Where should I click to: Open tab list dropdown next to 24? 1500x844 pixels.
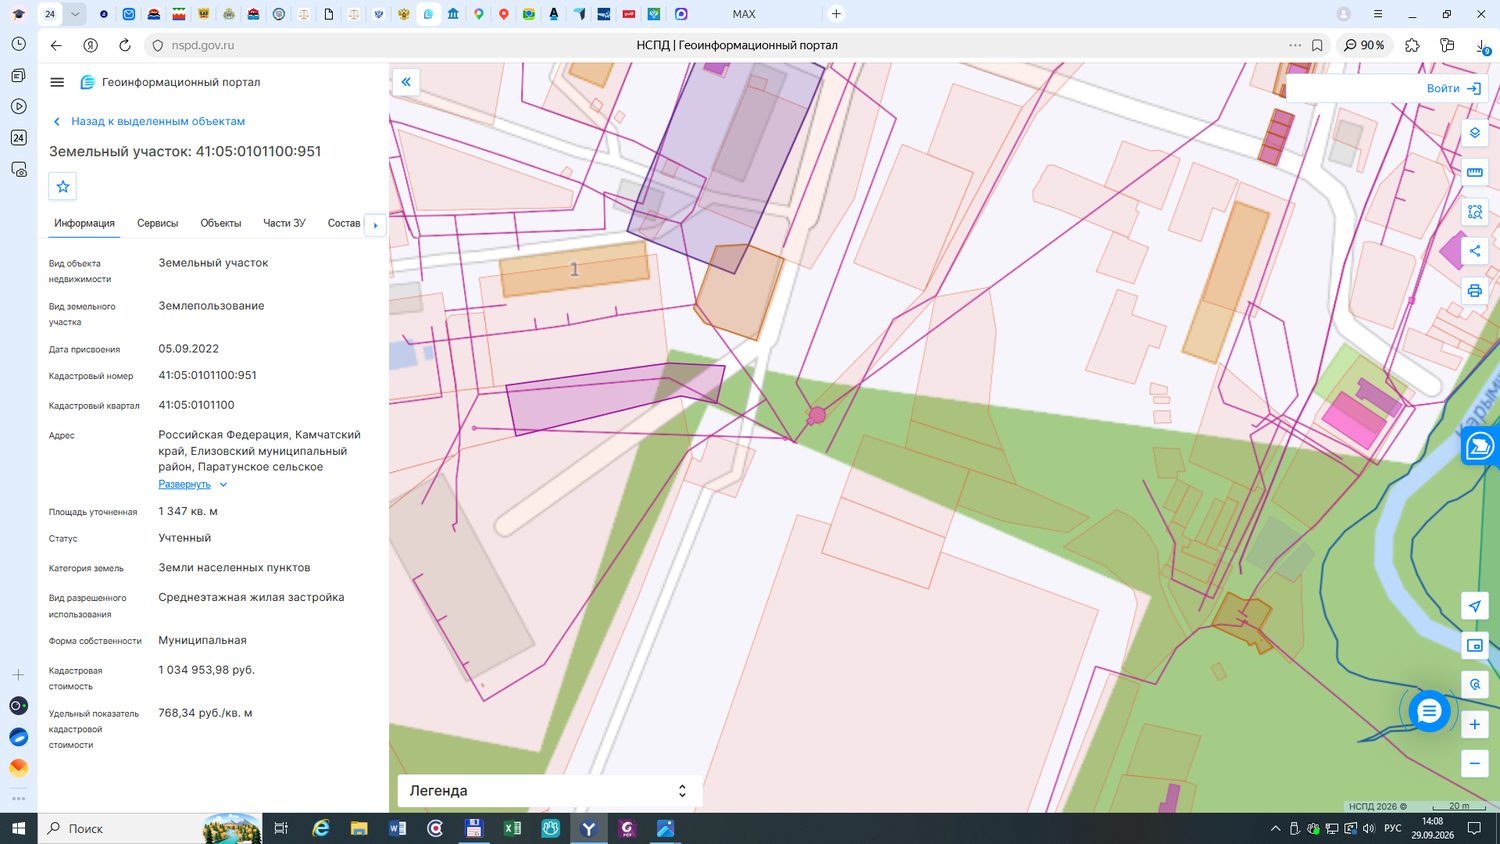pyautogui.click(x=75, y=14)
